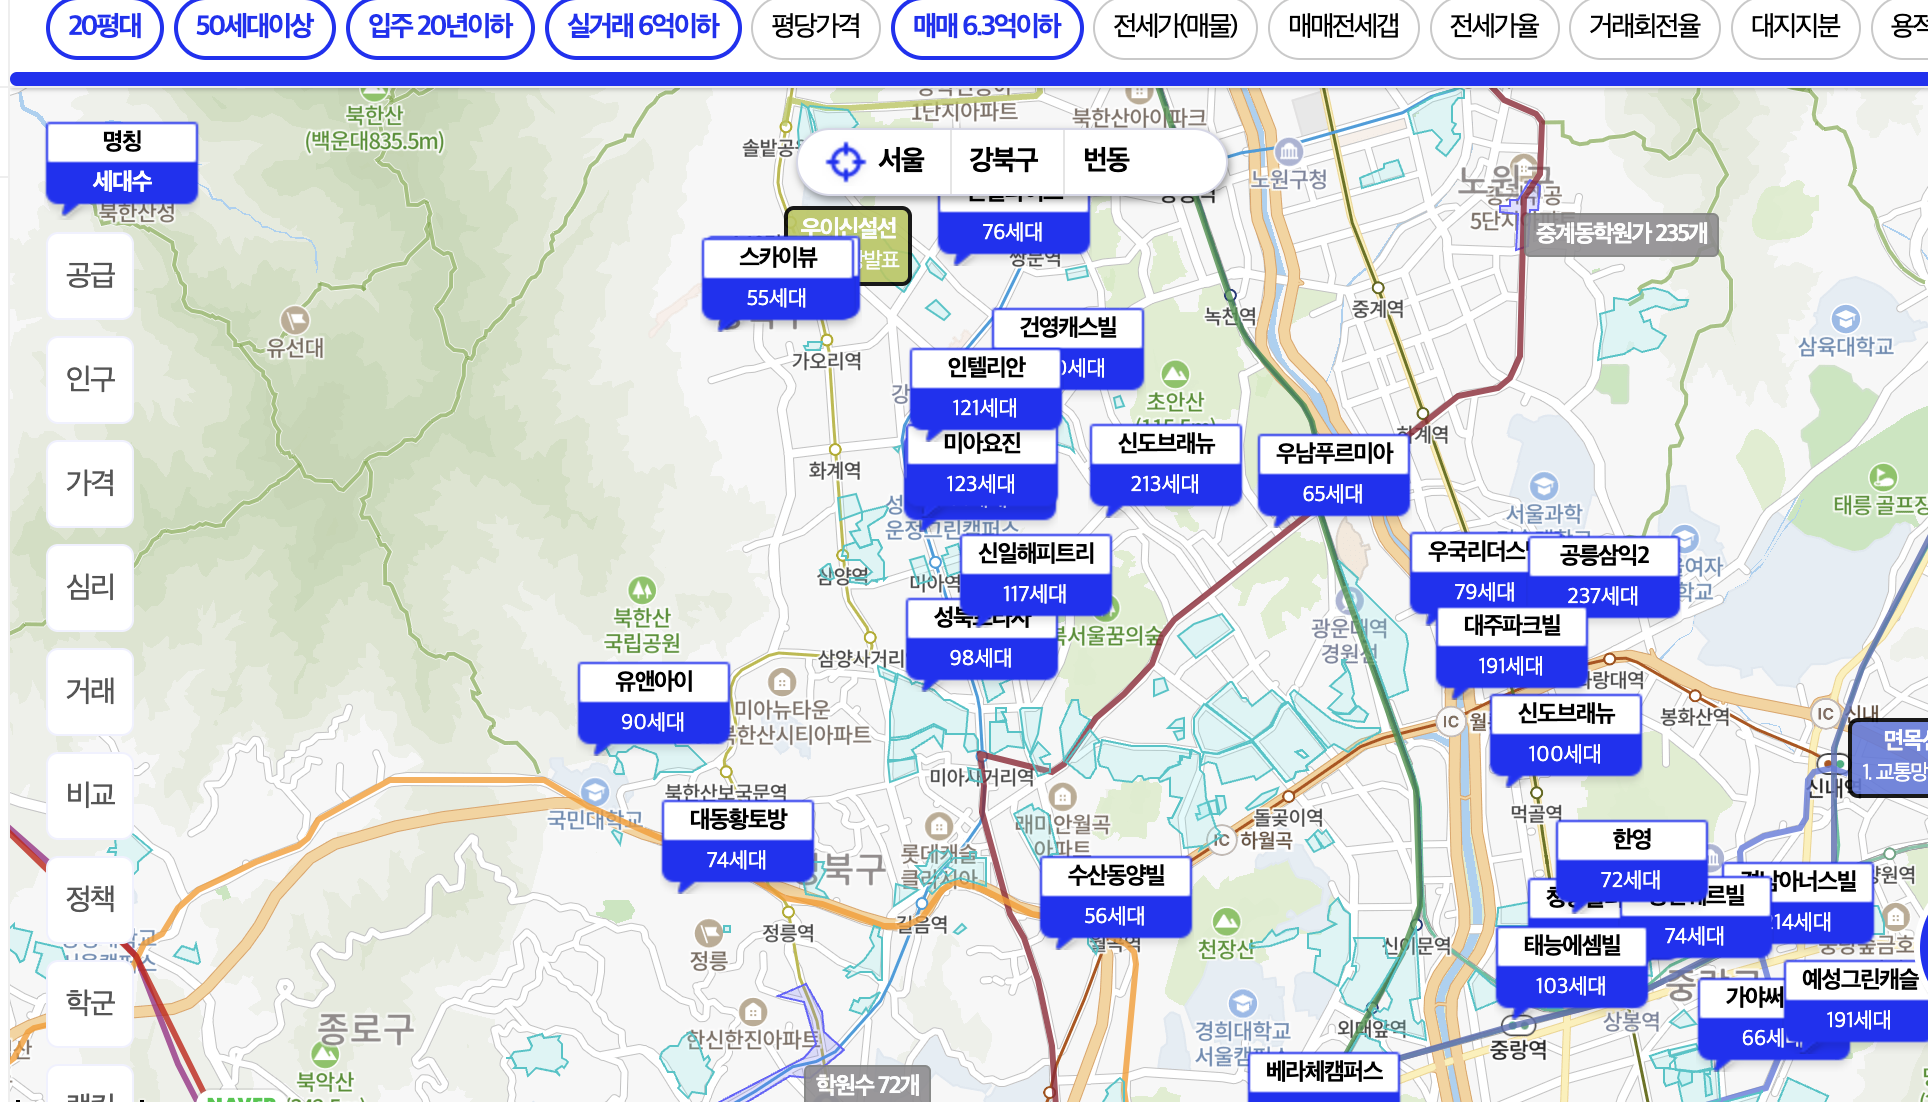1928x1102 pixels.
Task: Click the 노원구청 government building icon
Action: tap(1289, 152)
